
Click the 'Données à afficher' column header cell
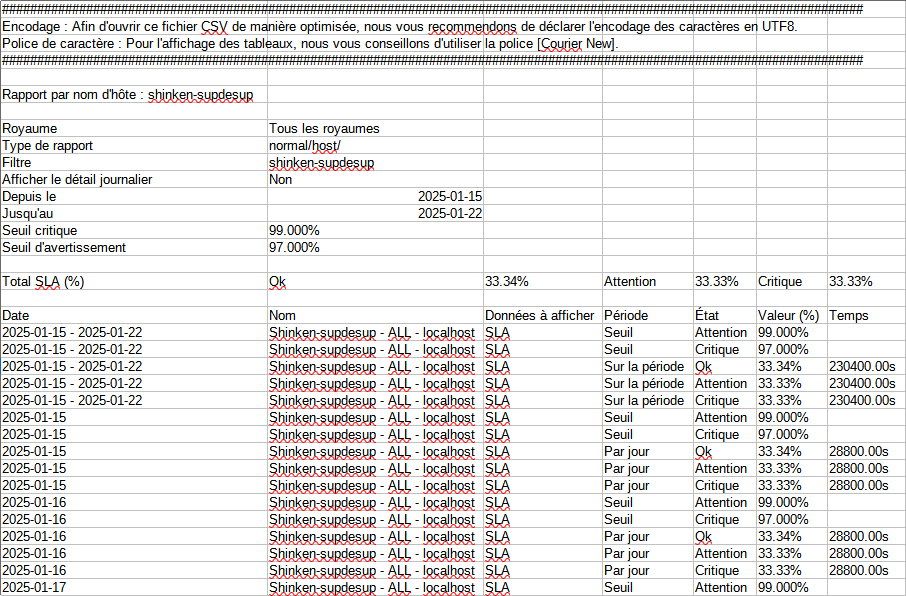point(539,315)
